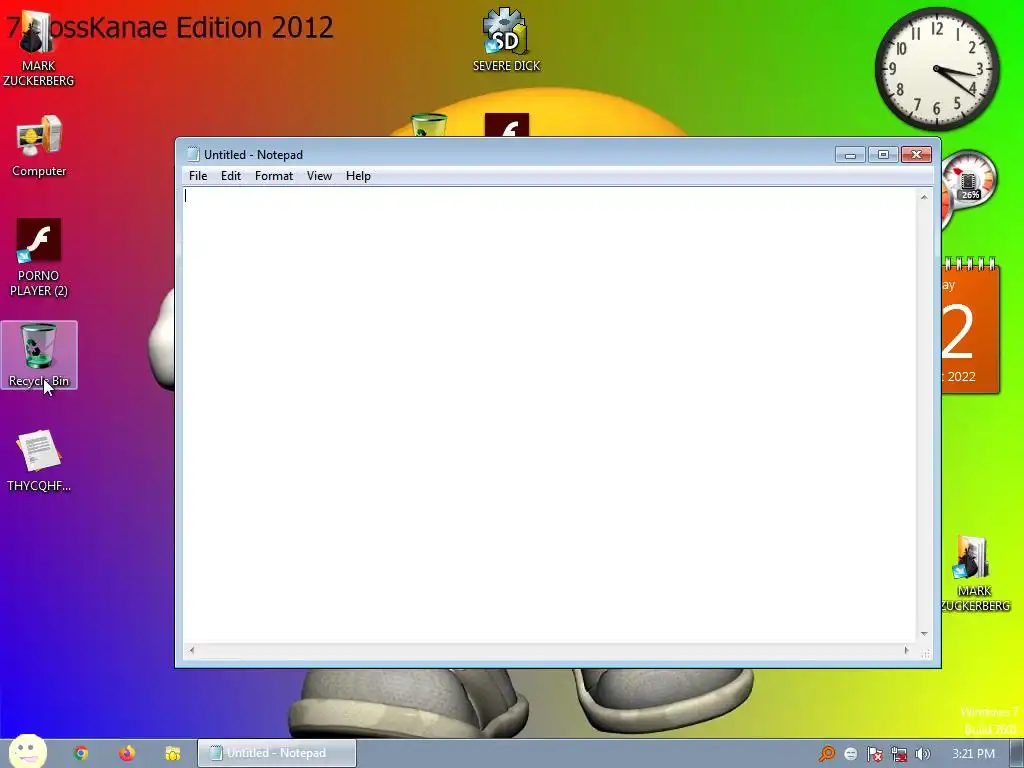Click the Untitled - Notepad taskbar button
1024x768 pixels.
pos(277,753)
